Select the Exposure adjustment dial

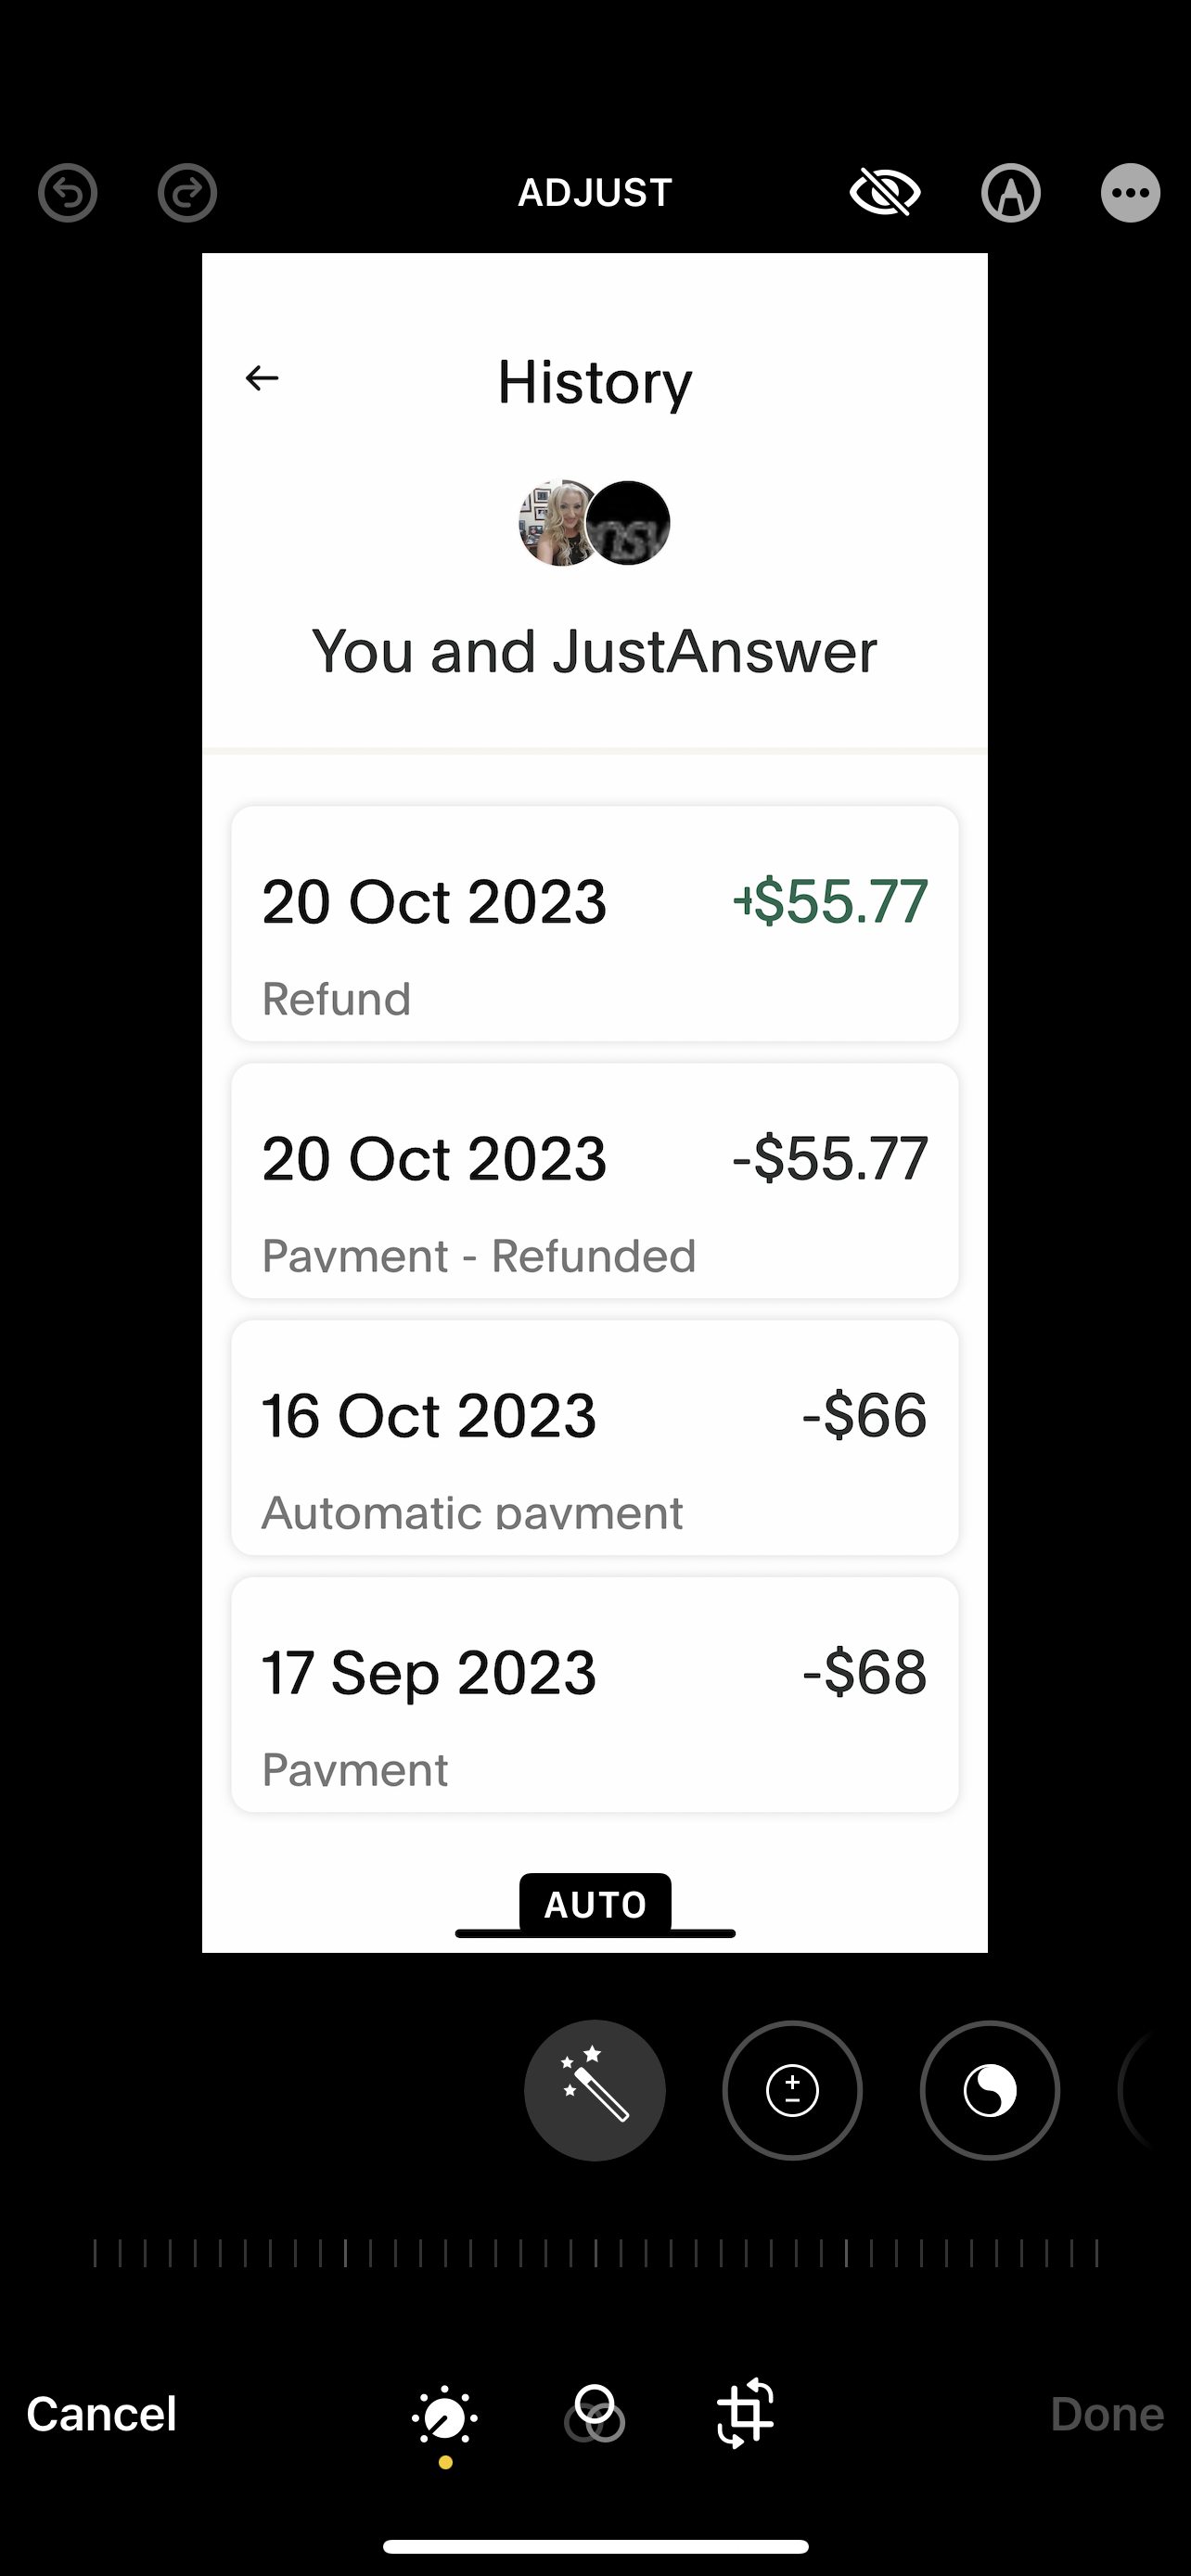coord(792,2090)
